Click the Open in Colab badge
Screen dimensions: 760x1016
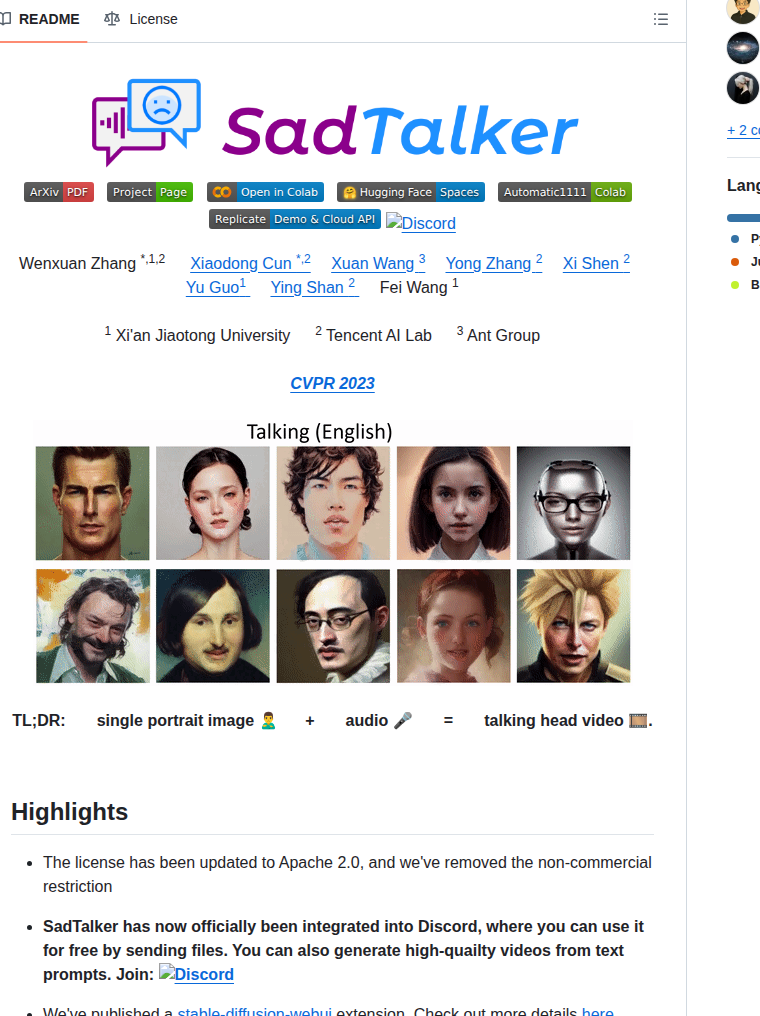pyautogui.click(x=265, y=192)
